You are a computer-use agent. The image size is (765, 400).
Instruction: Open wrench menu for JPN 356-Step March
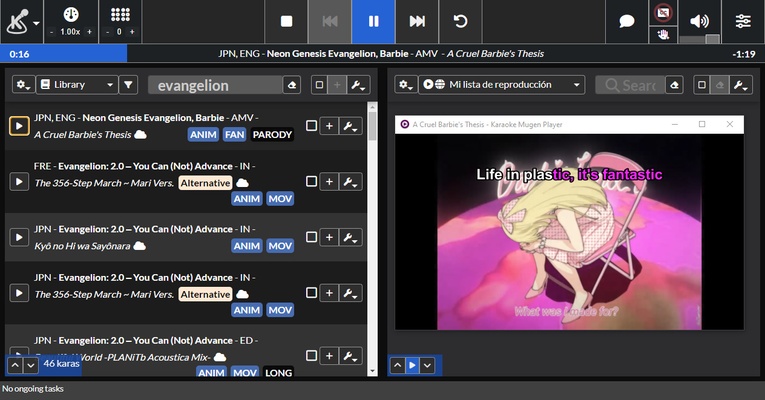350,293
